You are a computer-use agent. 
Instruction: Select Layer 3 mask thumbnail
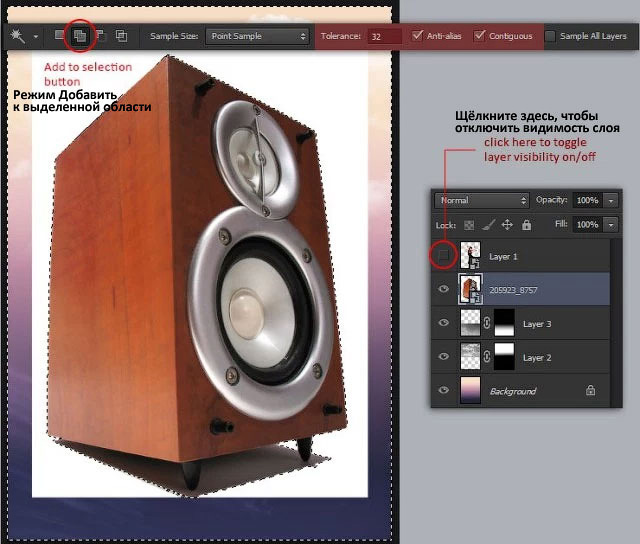pos(504,323)
